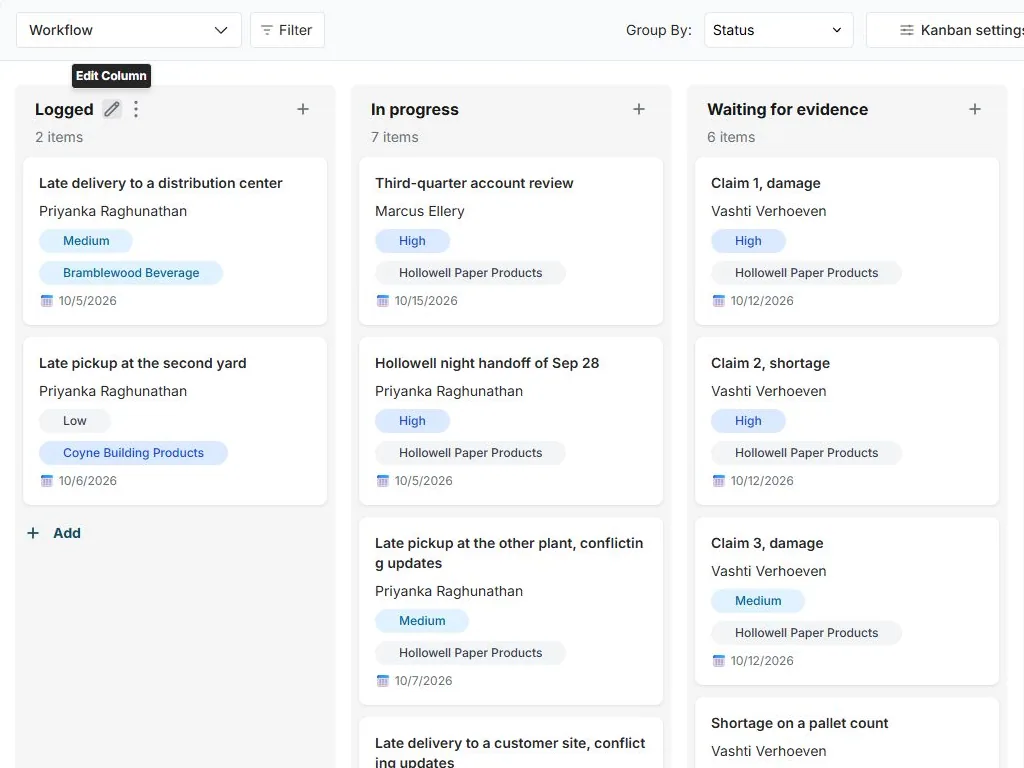The image size is (1024, 768).
Task: Click the Bramblewood Beverage tag
Action: click(131, 273)
